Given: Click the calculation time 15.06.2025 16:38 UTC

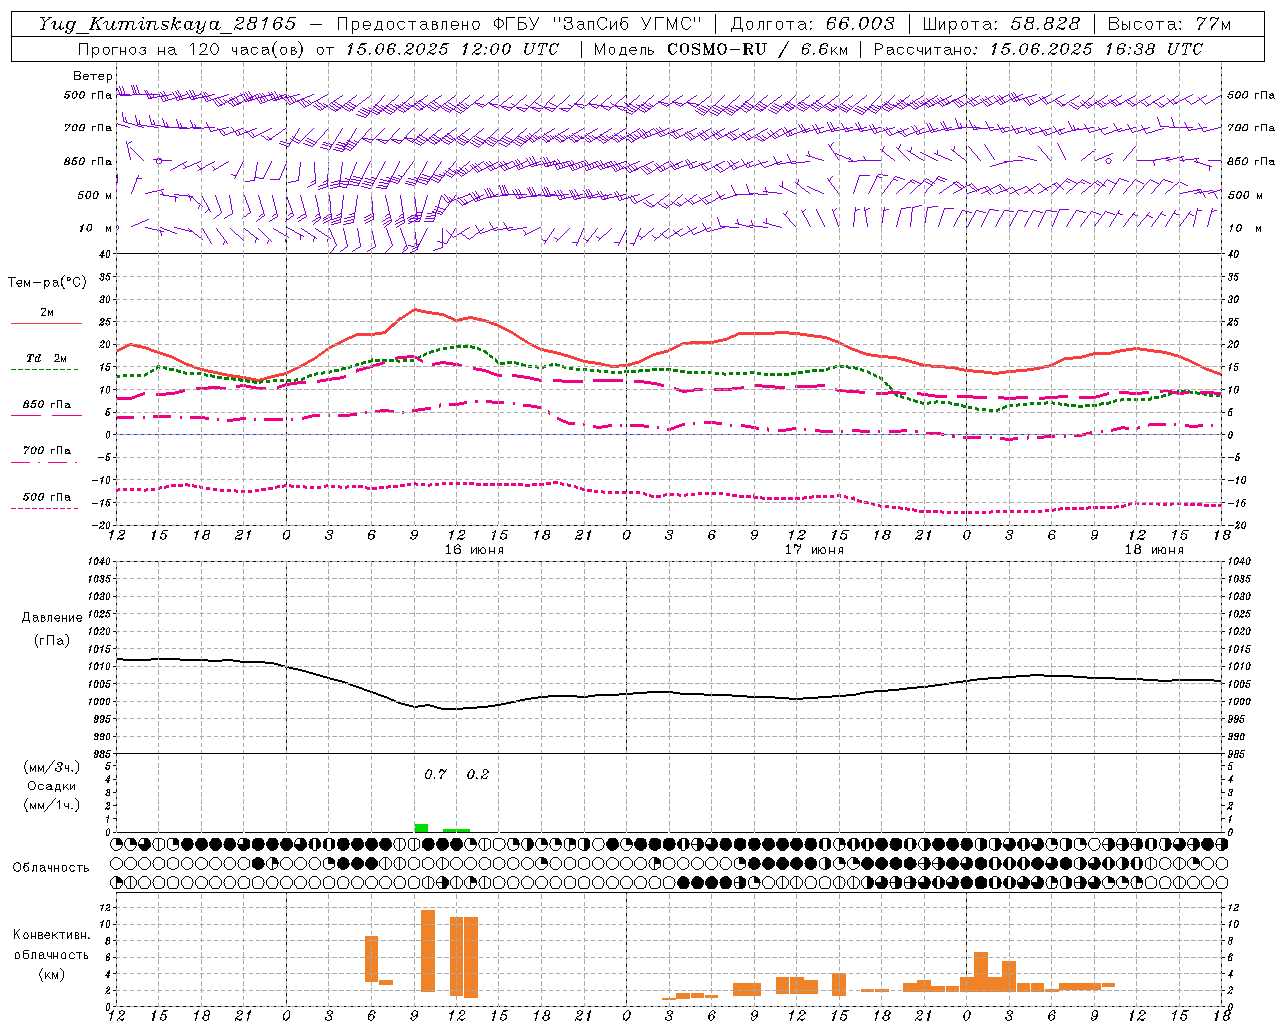Looking at the screenshot, I should tap(1096, 49).
